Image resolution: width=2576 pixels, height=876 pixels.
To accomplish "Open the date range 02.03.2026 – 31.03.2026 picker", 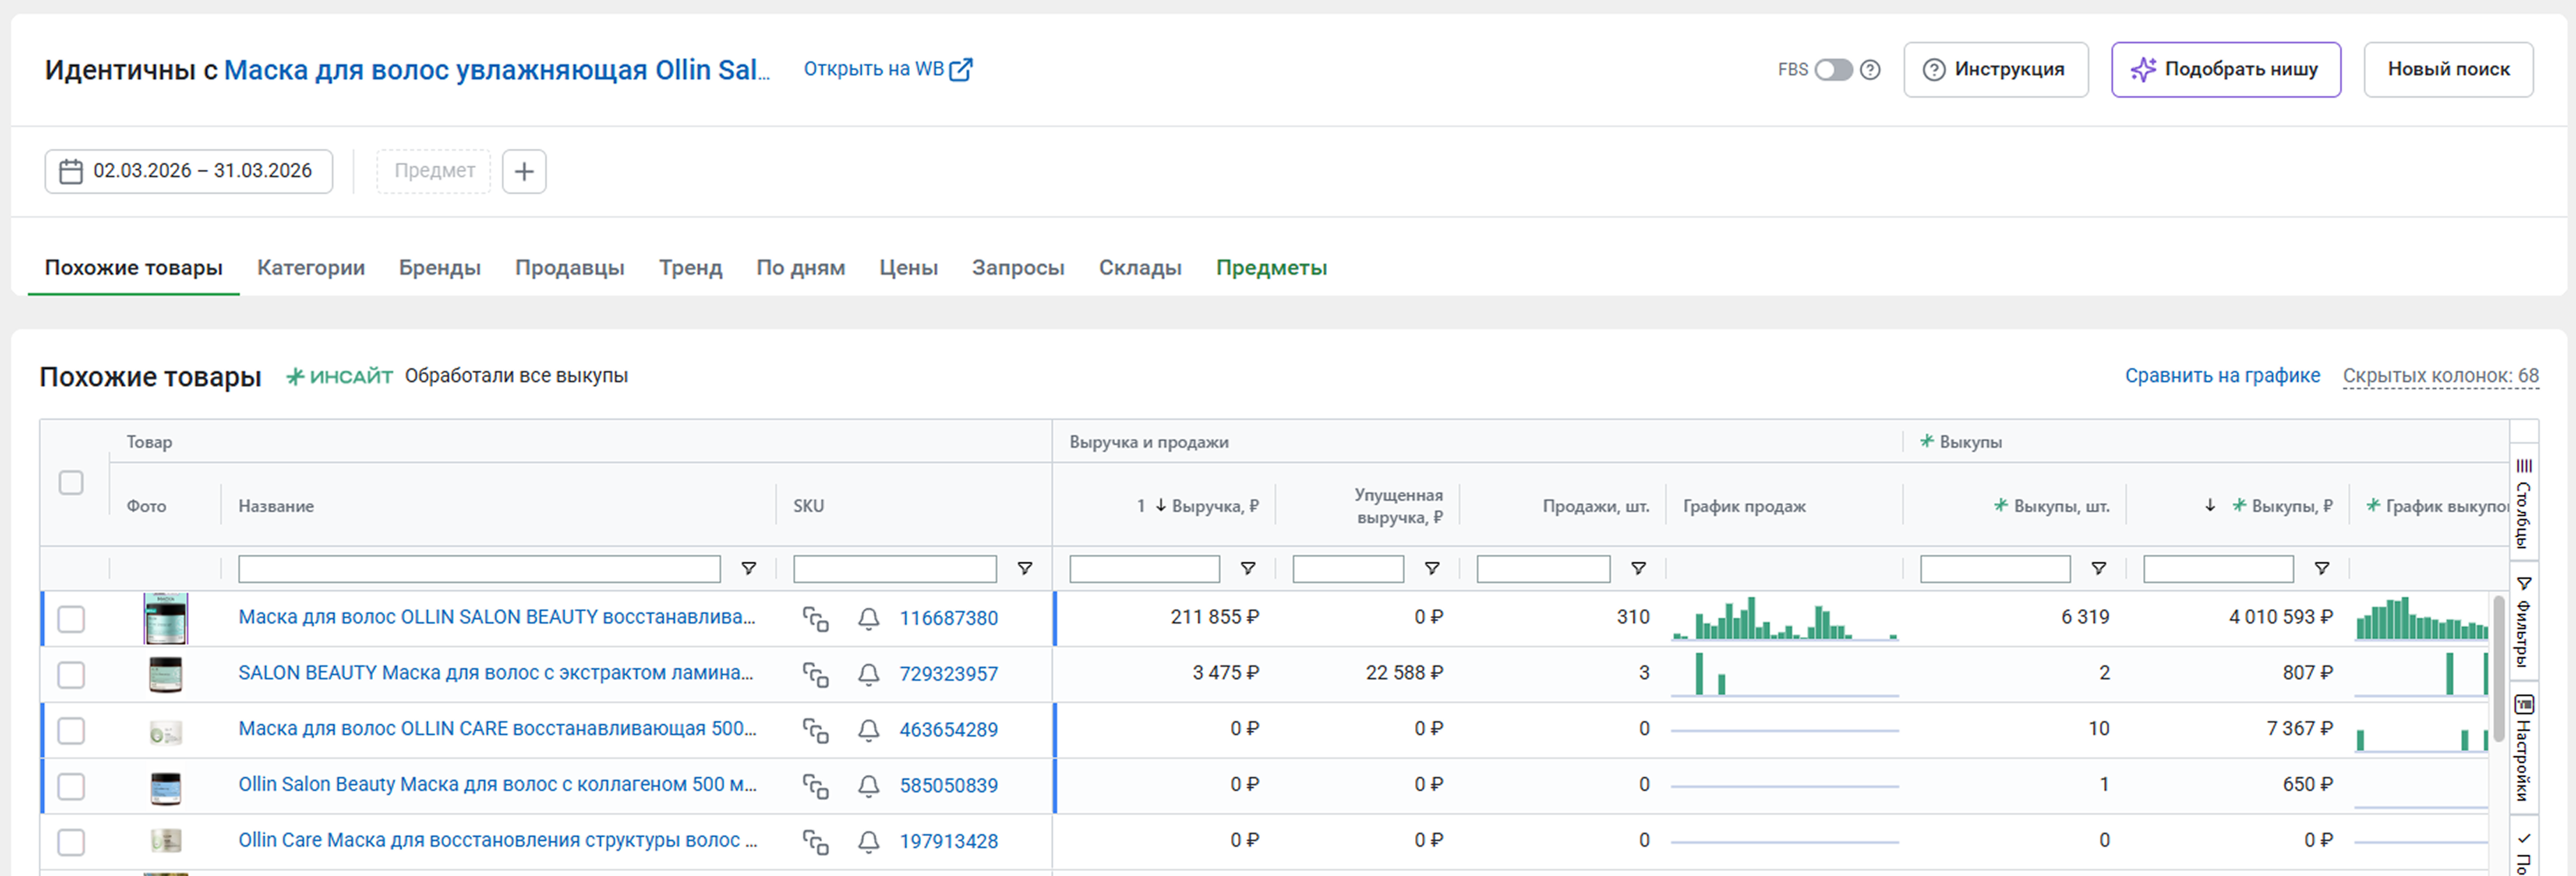I will click(x=188, y=171).
